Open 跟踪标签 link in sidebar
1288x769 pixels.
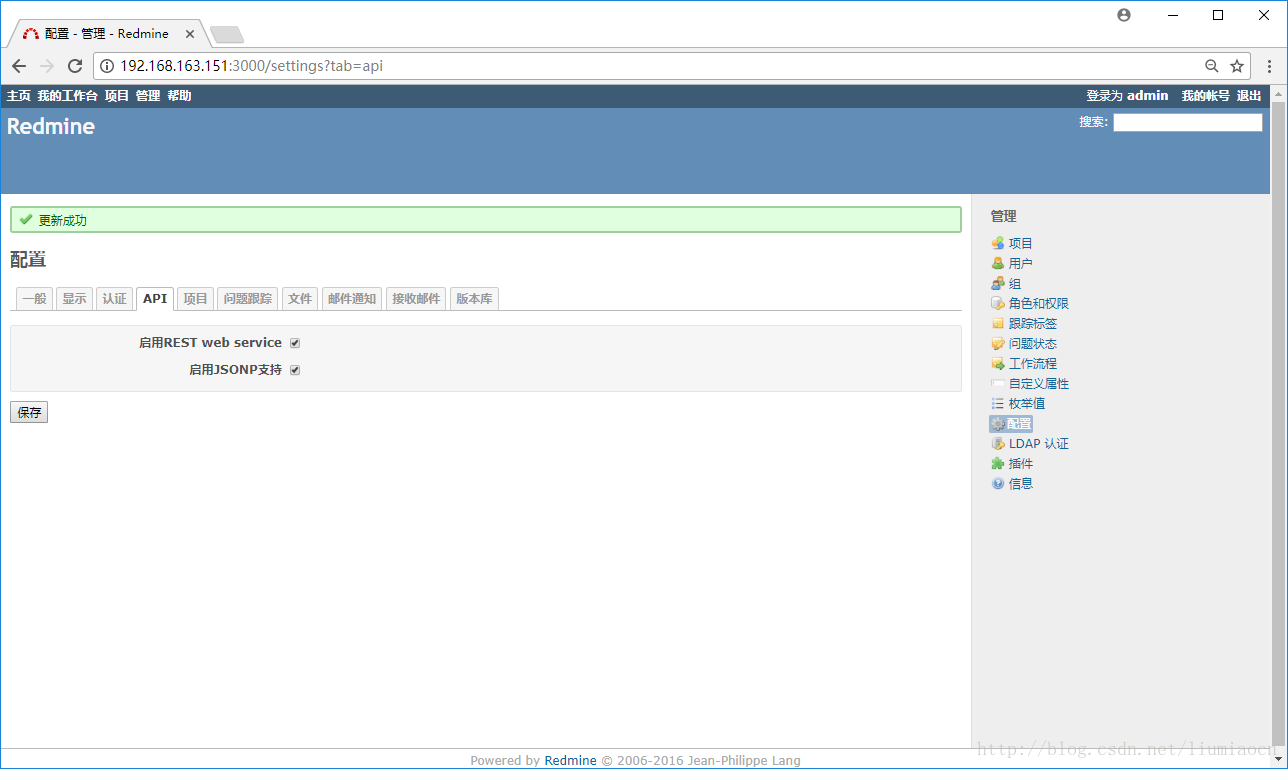click(x=1033, y=323)
